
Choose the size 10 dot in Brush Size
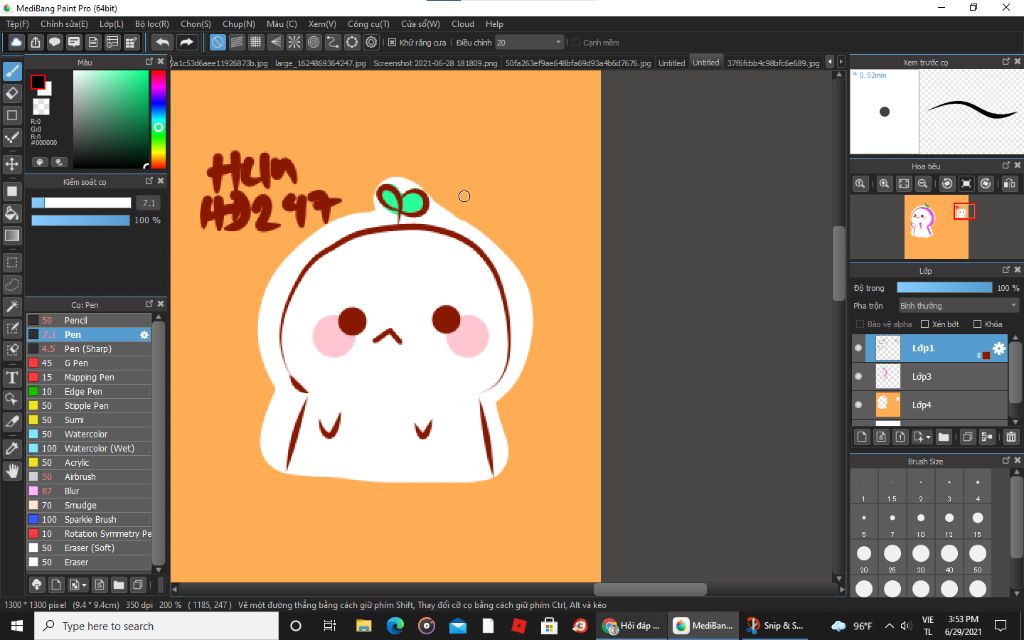pos(921,518)
